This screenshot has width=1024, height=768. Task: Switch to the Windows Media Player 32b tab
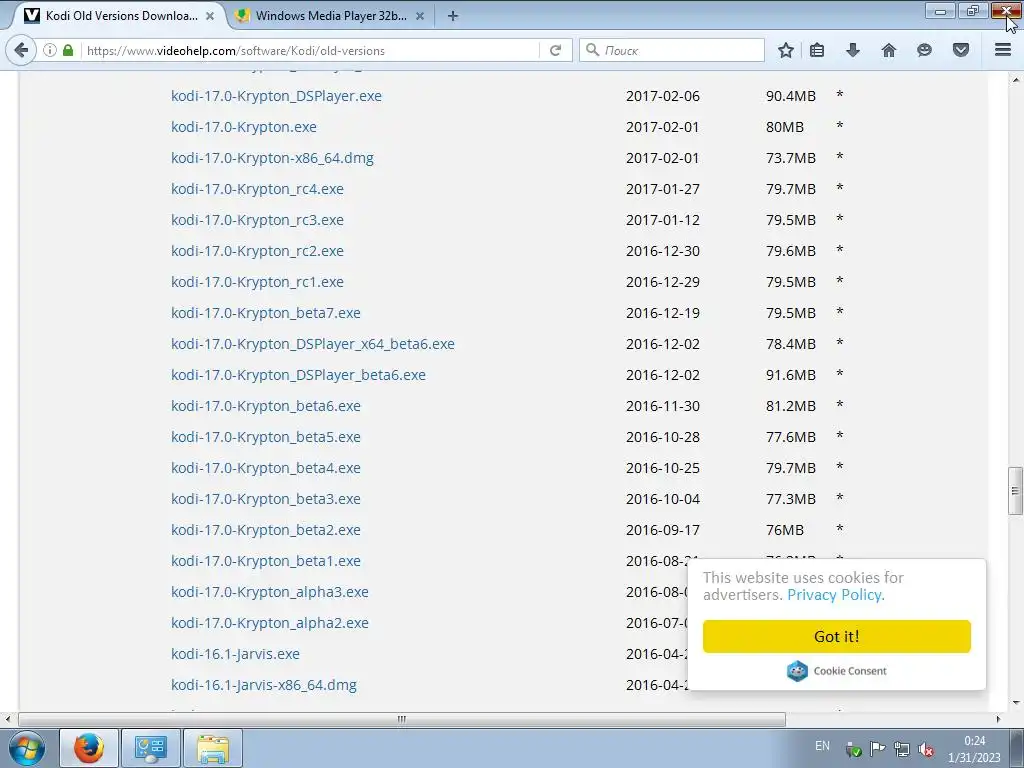point(330,16)
